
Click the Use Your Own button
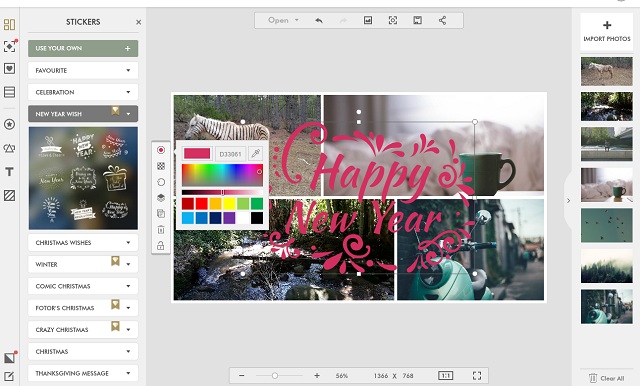pyautogui.click(x=83, y=48)
